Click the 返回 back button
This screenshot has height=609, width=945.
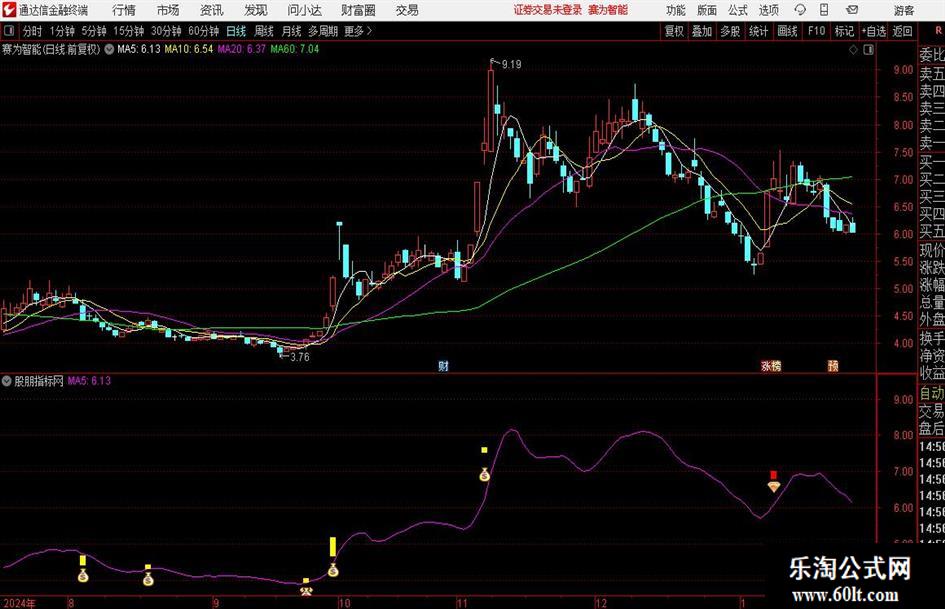[902, 31]
